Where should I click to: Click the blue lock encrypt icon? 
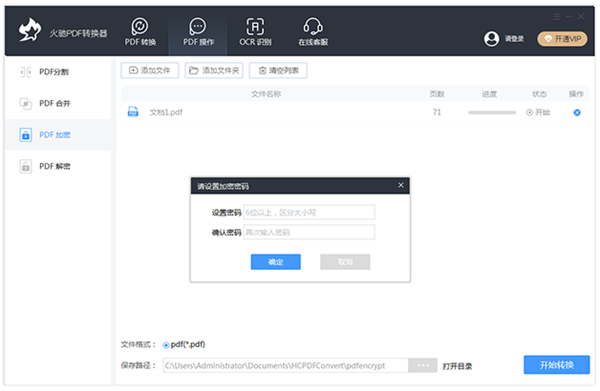(x=25, y=135)
